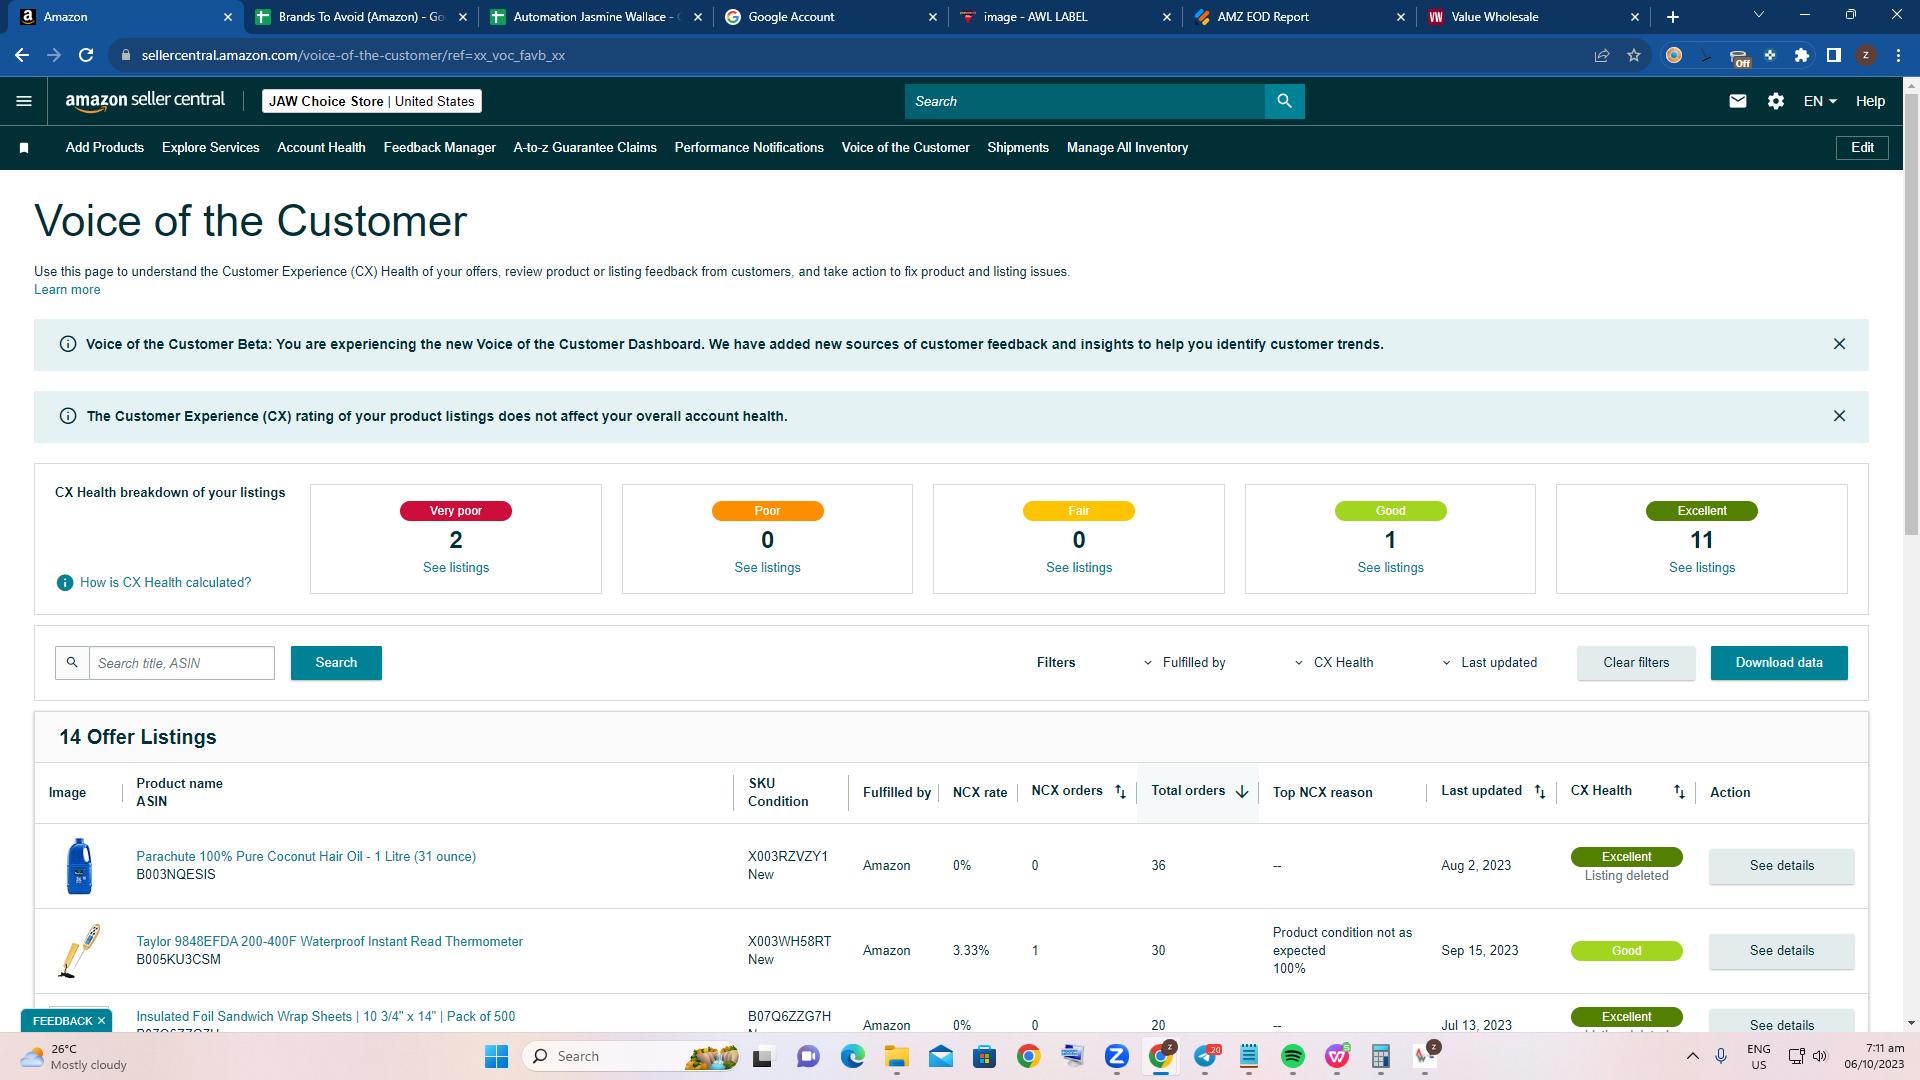The height and width of the screenshot is (1080, 1920).
Task: Open Microsoft Edge from the taskbar
Action: 853,1056
